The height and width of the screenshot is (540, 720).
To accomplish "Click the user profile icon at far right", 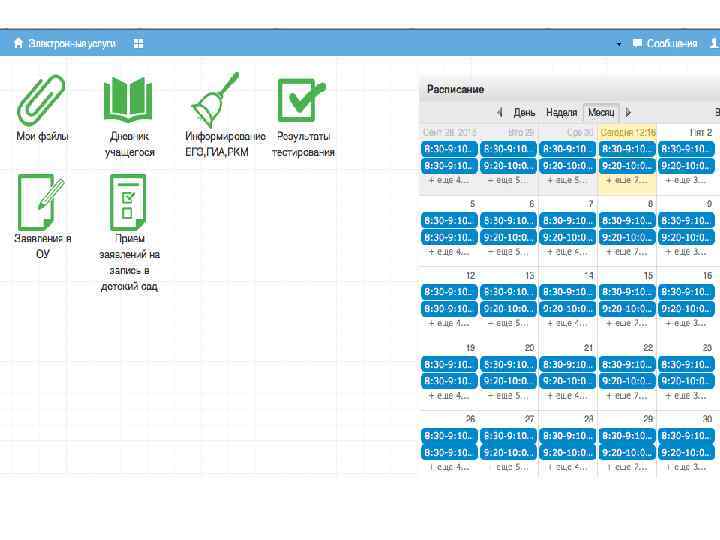I will (x=714, y=43).
